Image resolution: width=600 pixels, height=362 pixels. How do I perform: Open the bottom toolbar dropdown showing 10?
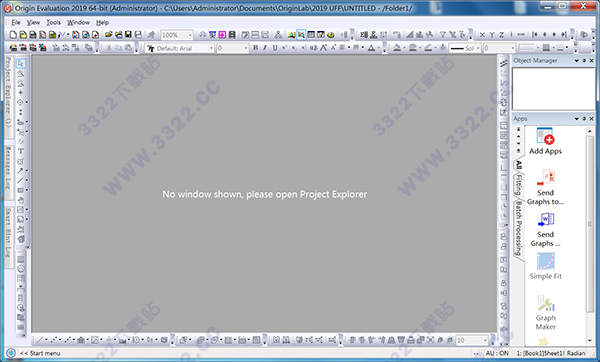coord(485,340)
